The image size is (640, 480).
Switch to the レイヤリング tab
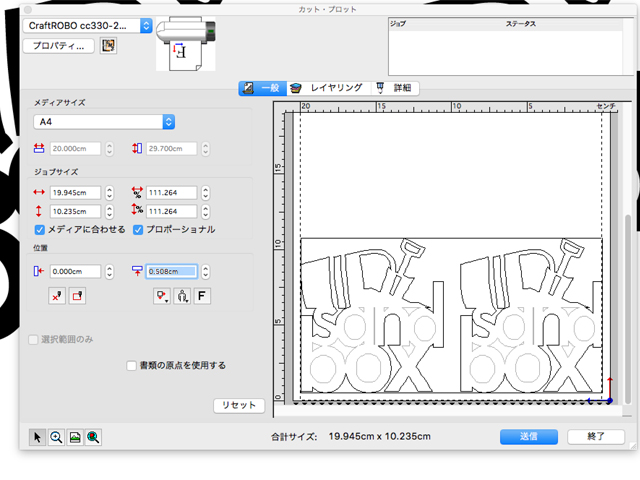pyautogui.click(x=328, y=88)
